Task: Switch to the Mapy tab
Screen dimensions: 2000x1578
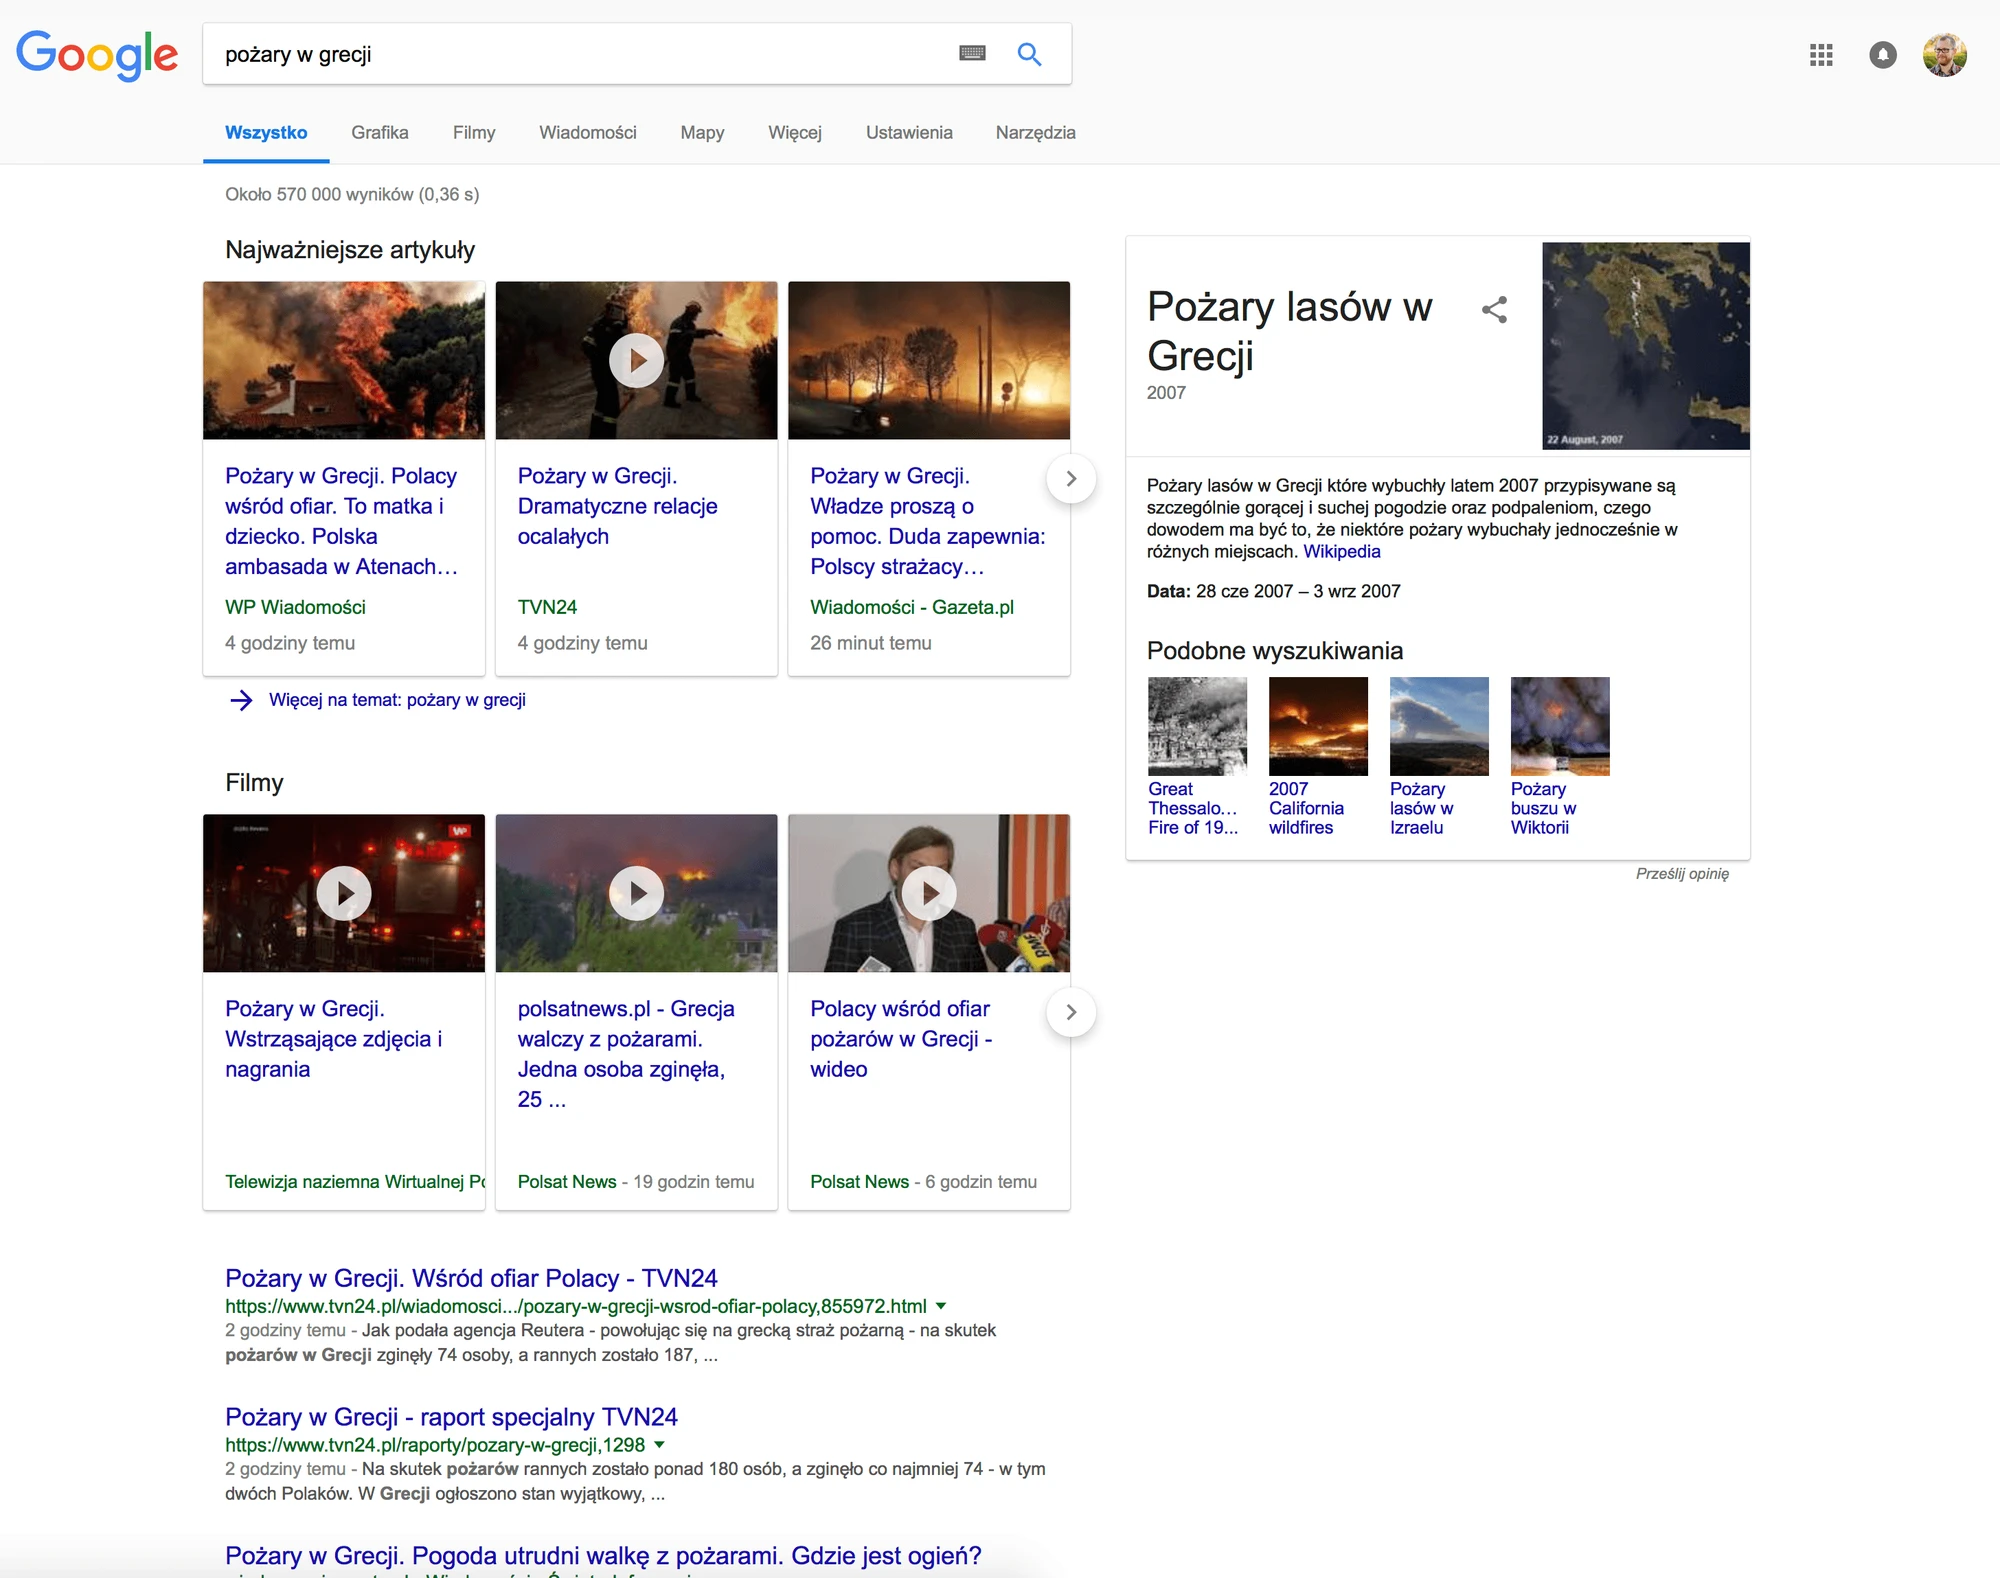Action: point(702,133)
